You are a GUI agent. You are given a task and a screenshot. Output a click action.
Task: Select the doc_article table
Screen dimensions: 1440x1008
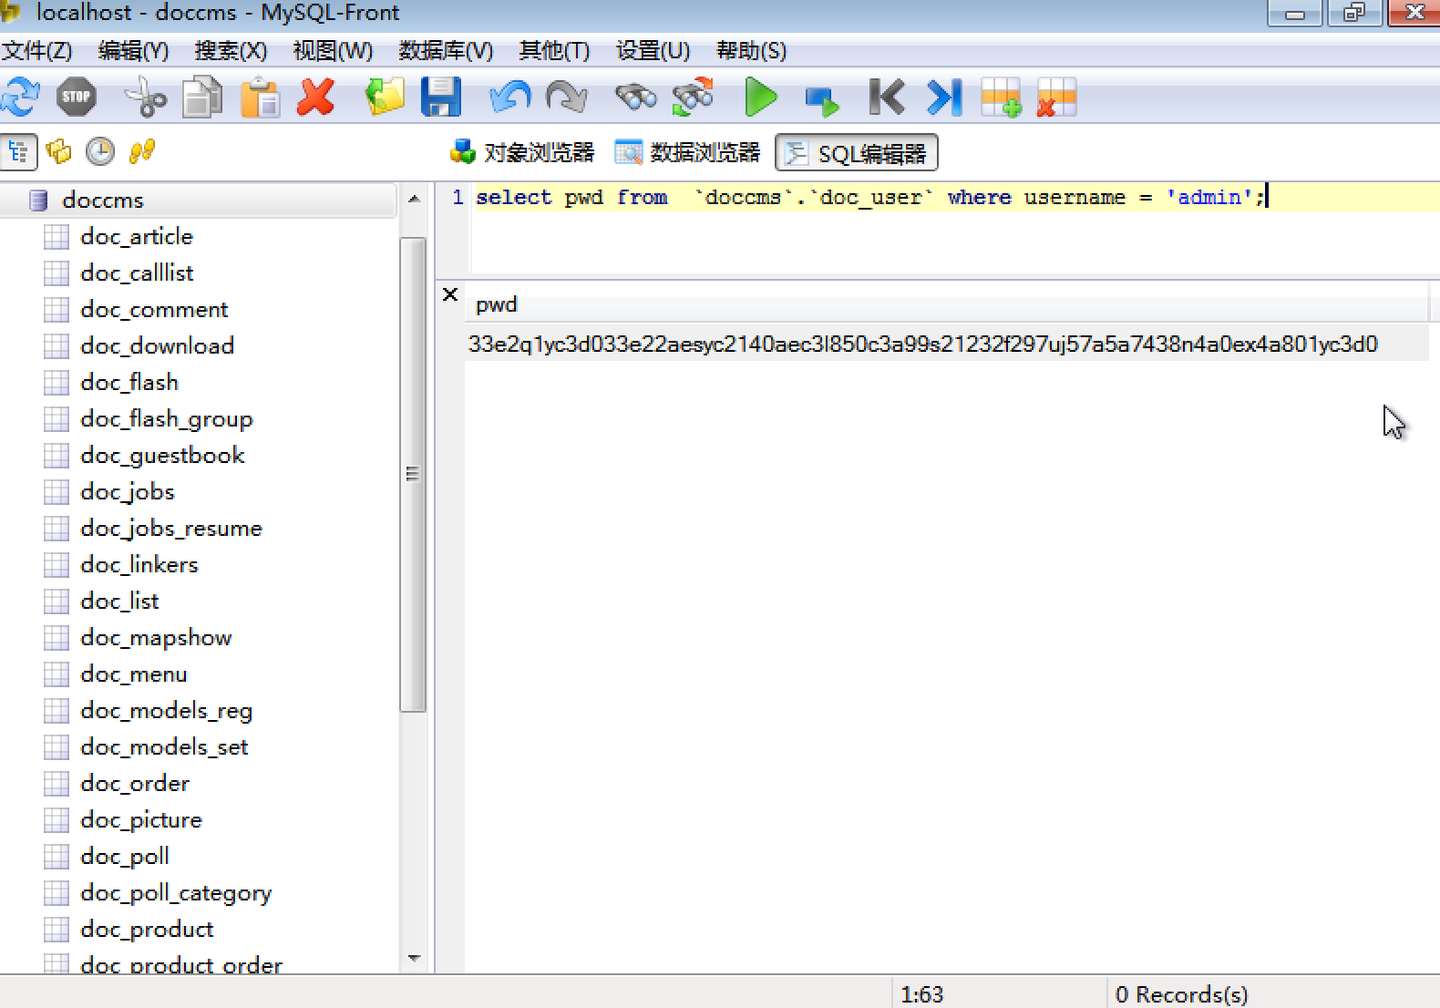[136, 236]
